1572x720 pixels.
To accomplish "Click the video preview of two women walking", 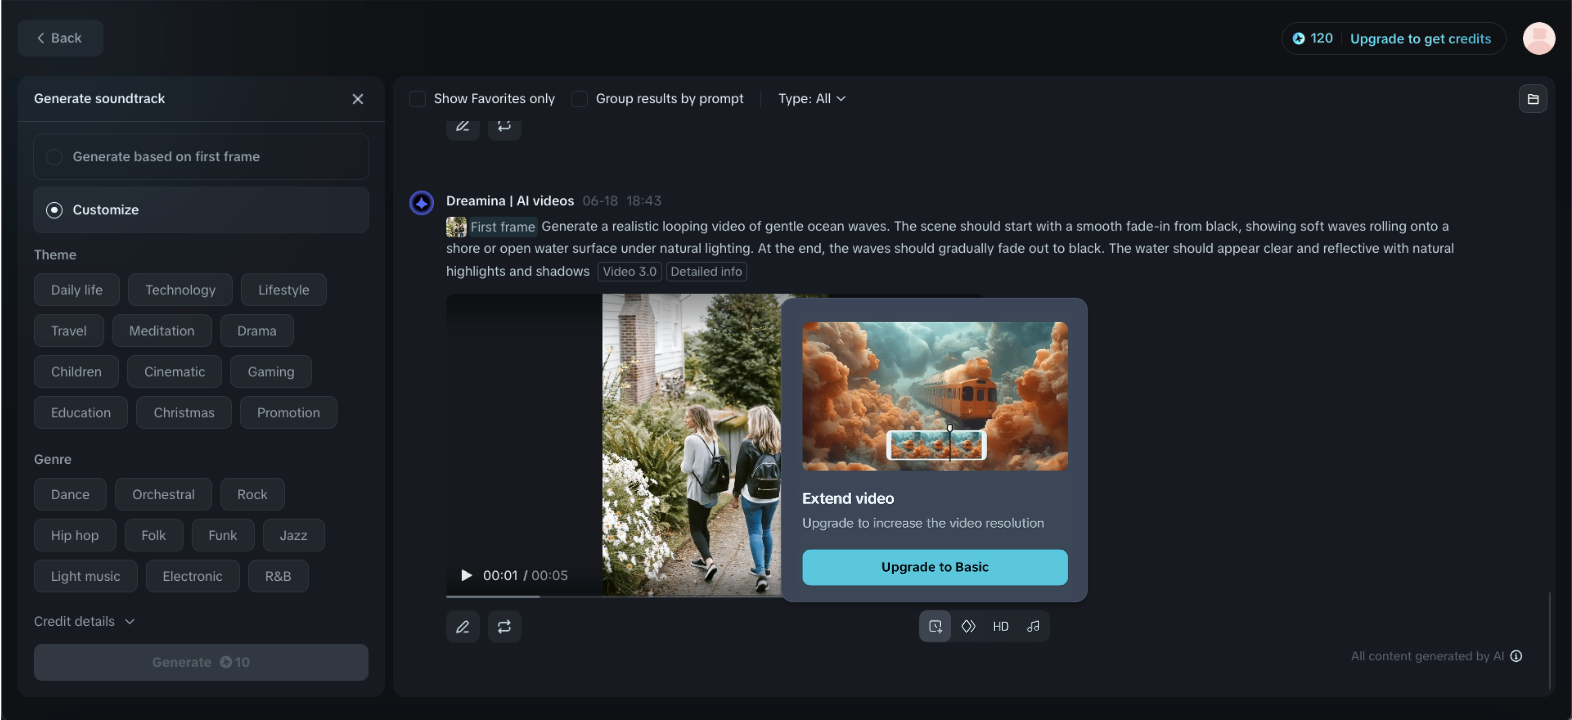I will 692,445.
